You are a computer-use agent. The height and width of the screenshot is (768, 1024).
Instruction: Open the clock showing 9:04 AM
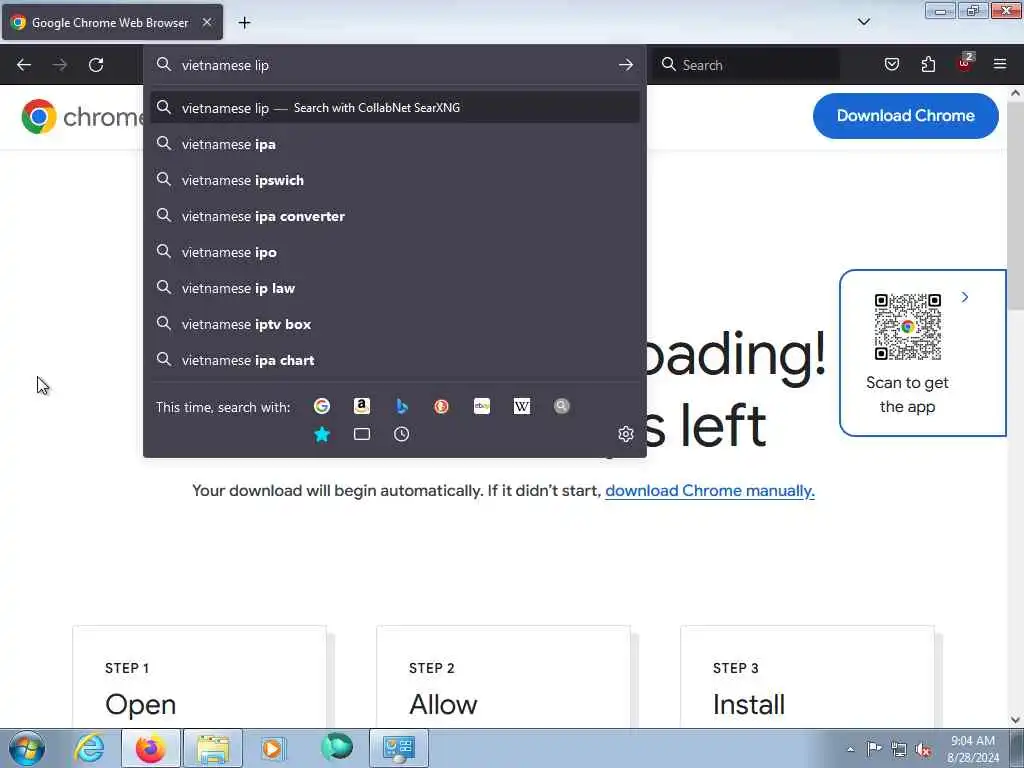click(973, 749)
